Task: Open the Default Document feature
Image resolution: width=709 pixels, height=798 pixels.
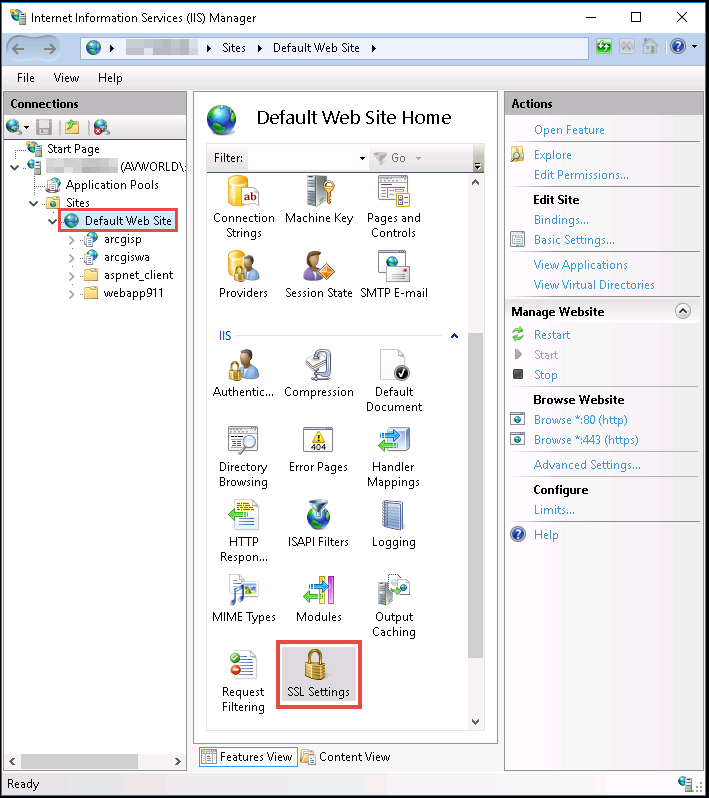Action: [x=394, y=381]
